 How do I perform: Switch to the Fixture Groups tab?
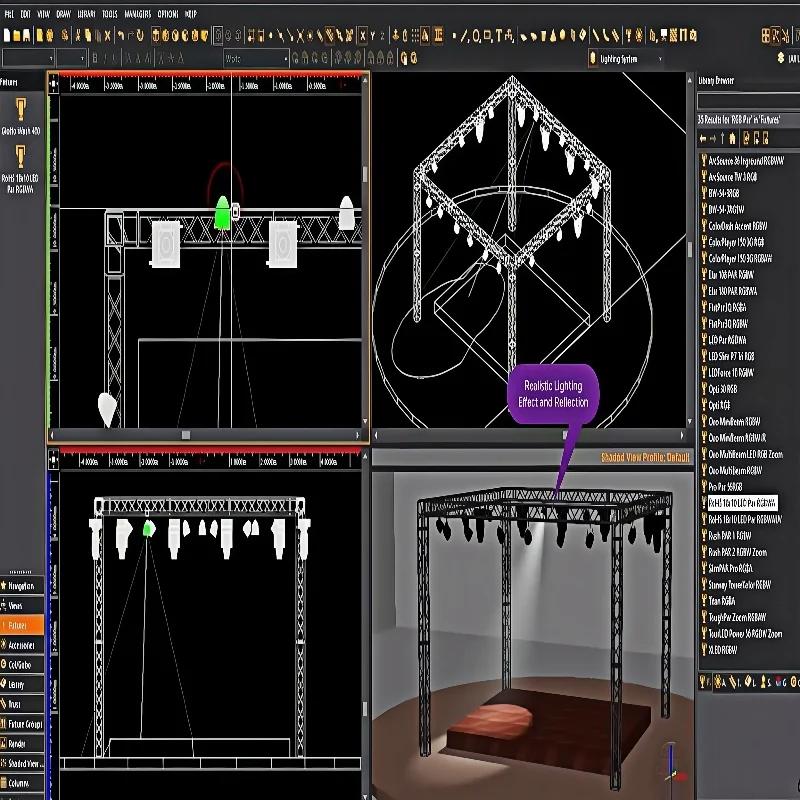[x=22, y=724]
